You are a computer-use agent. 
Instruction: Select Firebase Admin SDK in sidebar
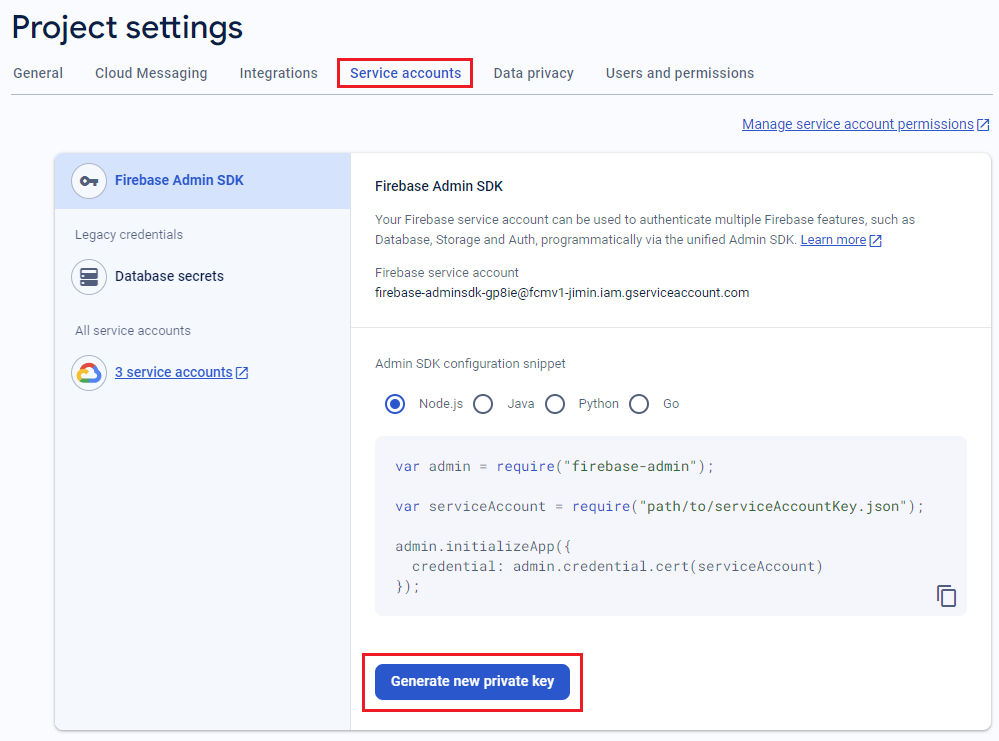(203, 181)
